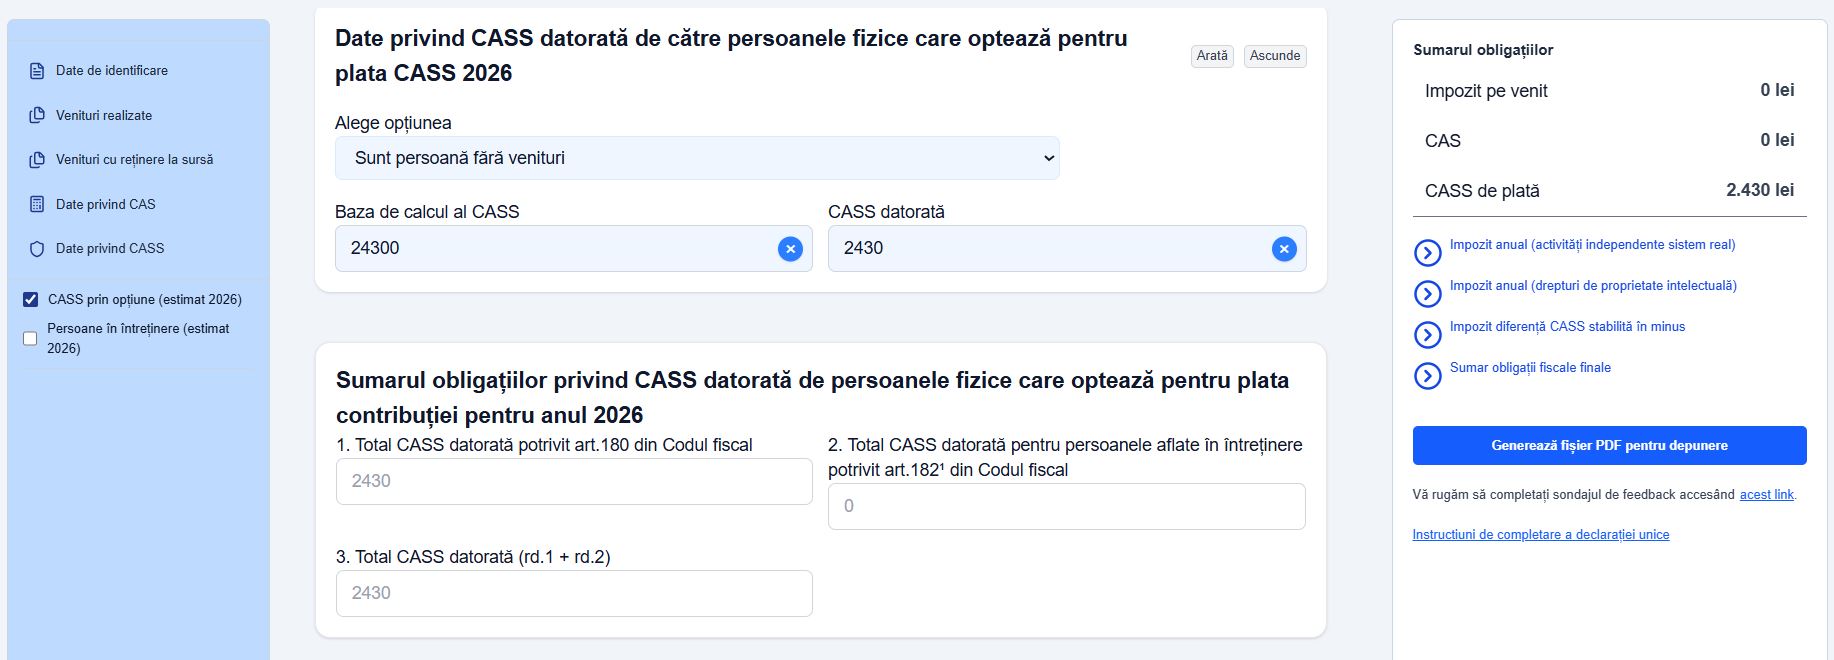Open the feedback survey acest link

[x=1766, y=495]
